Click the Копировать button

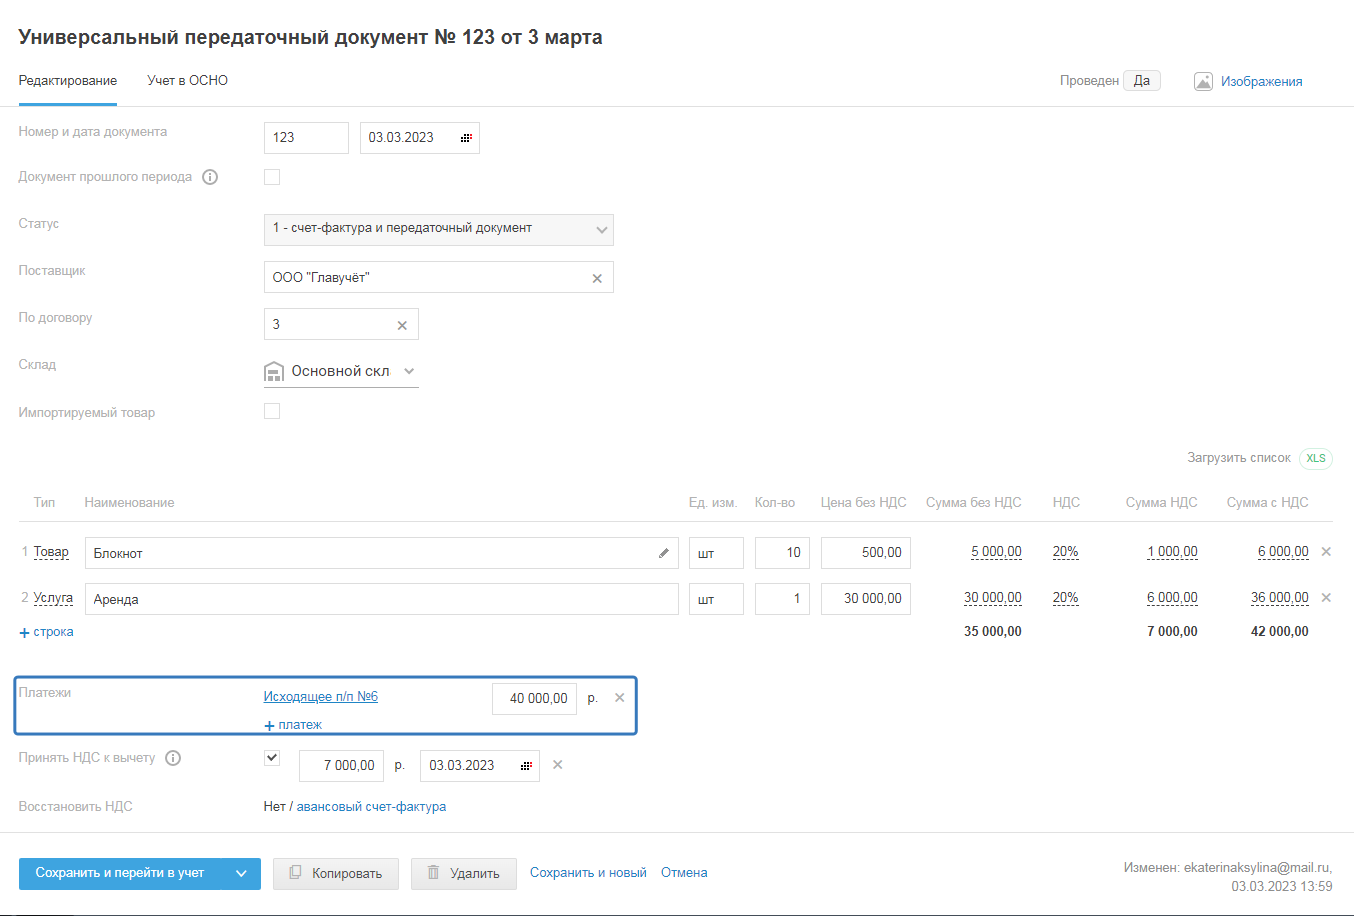[336, 873]
